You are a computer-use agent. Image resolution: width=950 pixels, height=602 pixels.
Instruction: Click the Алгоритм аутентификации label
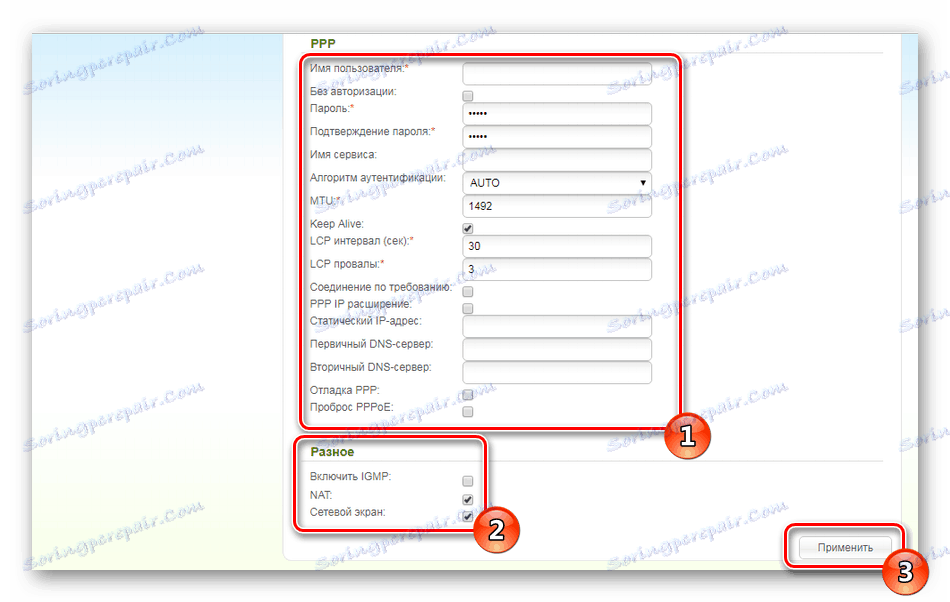tap(377, 178)
